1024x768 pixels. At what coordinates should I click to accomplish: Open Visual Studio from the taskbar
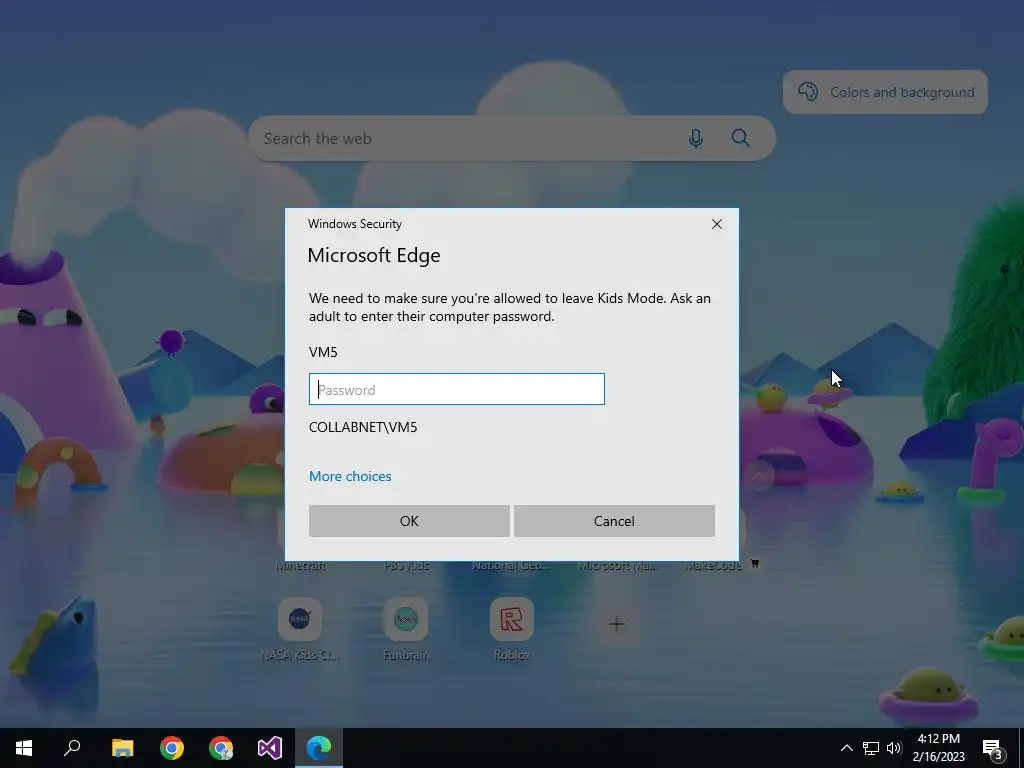[270, 748]
